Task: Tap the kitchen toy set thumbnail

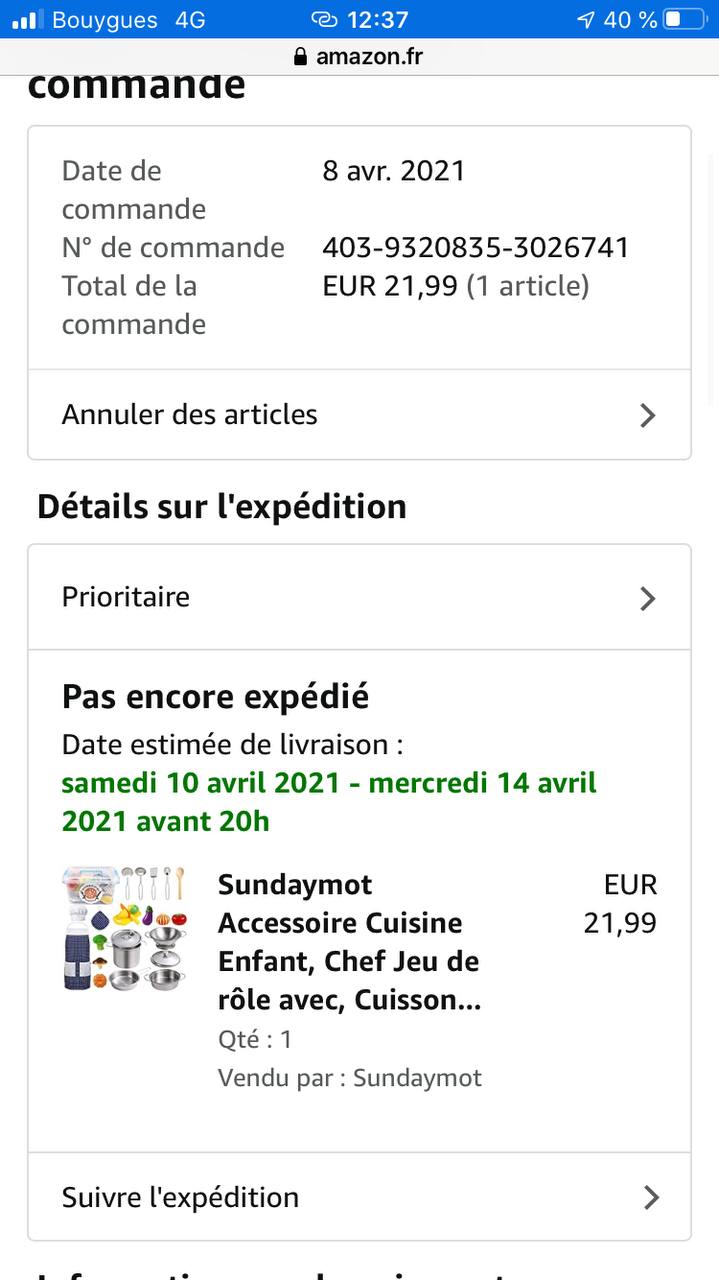Action: click(x=125, y=929)
